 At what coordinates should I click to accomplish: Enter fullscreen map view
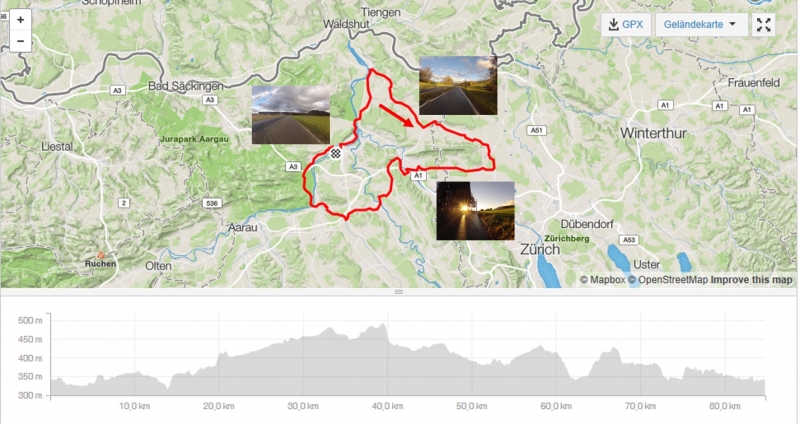point(763,24)
